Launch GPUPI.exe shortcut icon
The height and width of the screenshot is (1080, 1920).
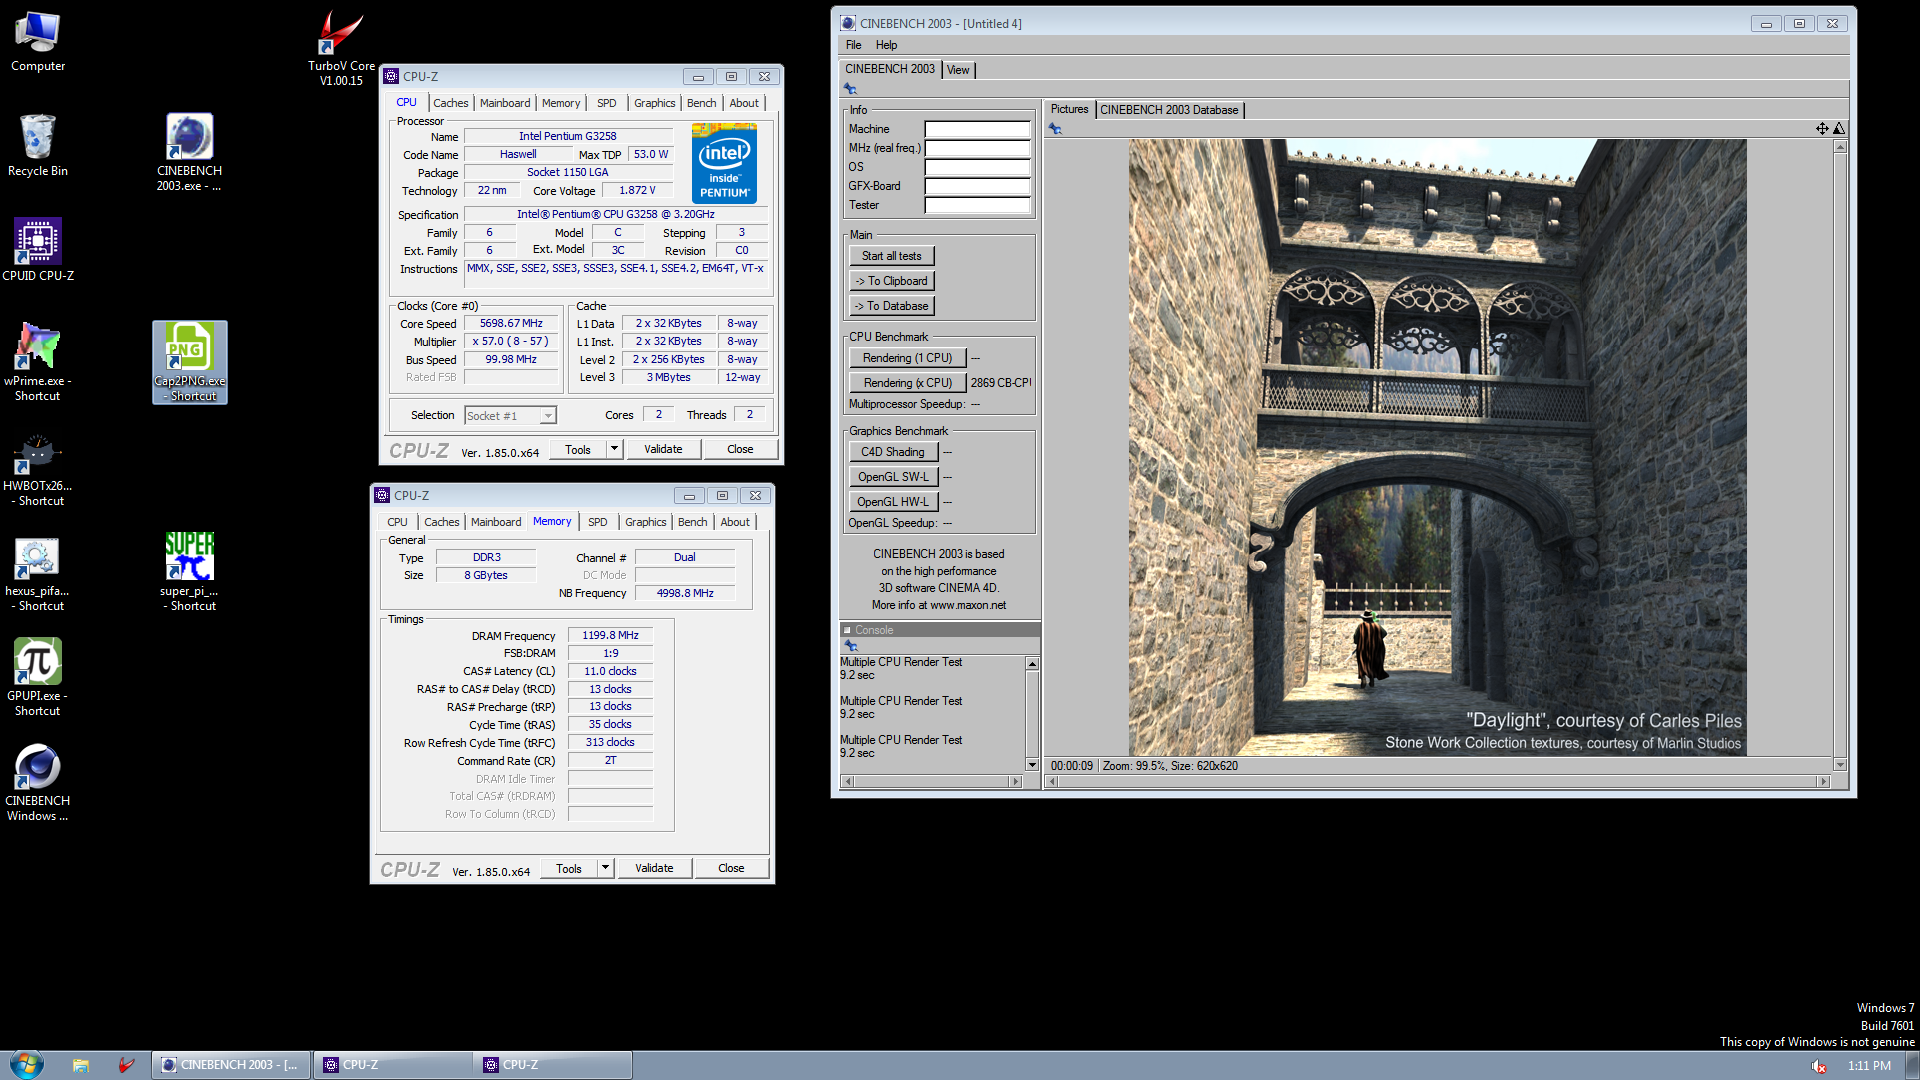pyautogui.click(x=38, y=678)
